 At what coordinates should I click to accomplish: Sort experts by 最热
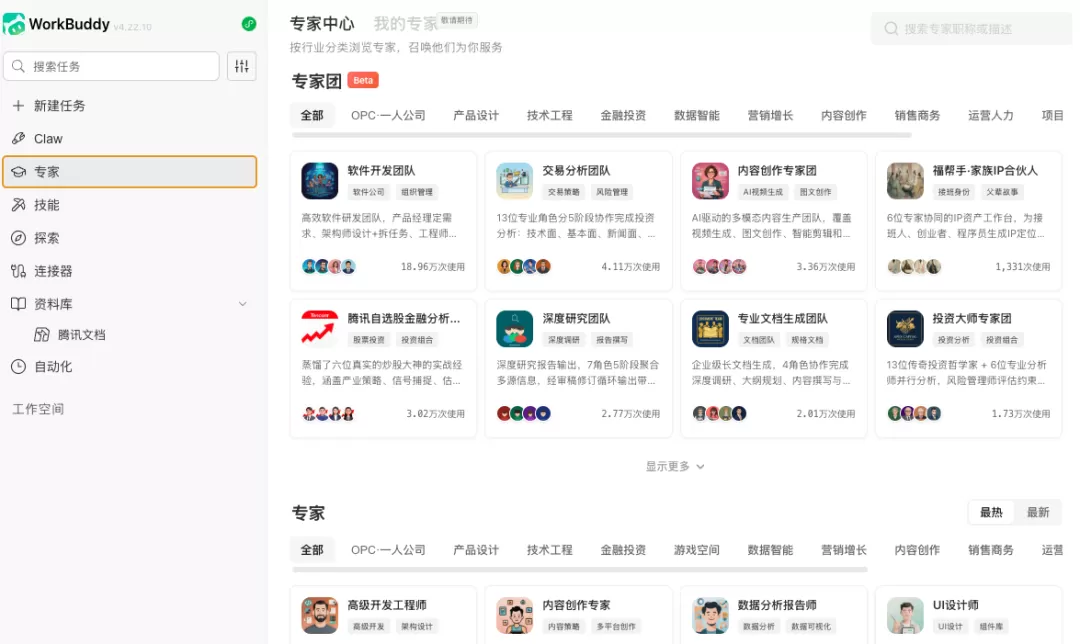[991, 512]
